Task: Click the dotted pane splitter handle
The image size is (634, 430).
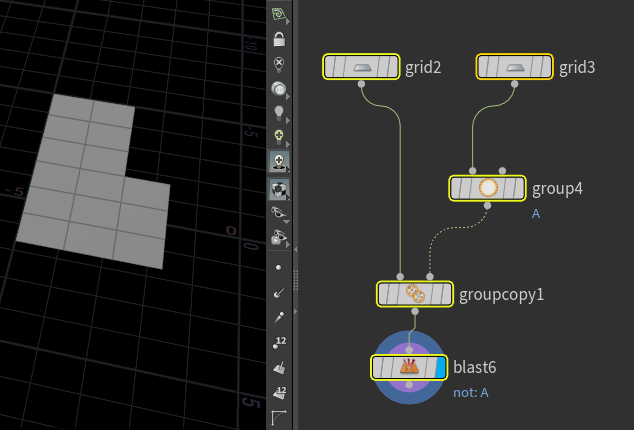Action: [x=295, y=280]
